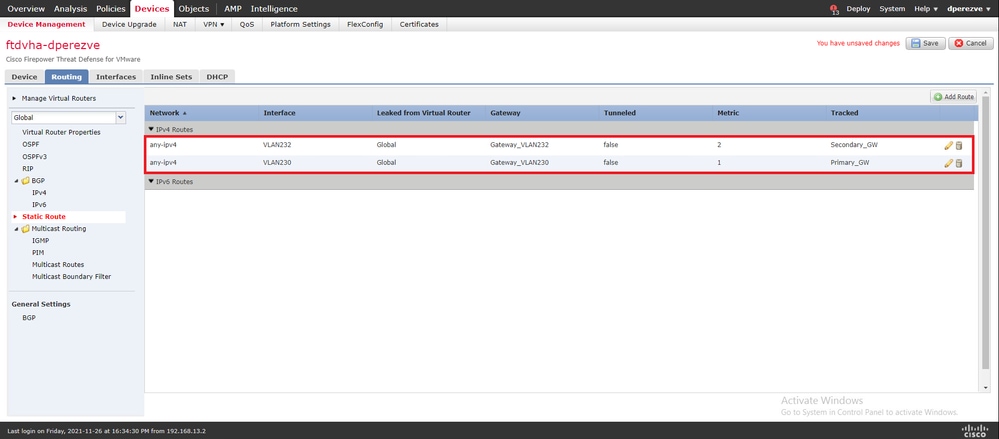
Task: Switch to the Inline Sets sub-tab
Action: tap(171, 76)
